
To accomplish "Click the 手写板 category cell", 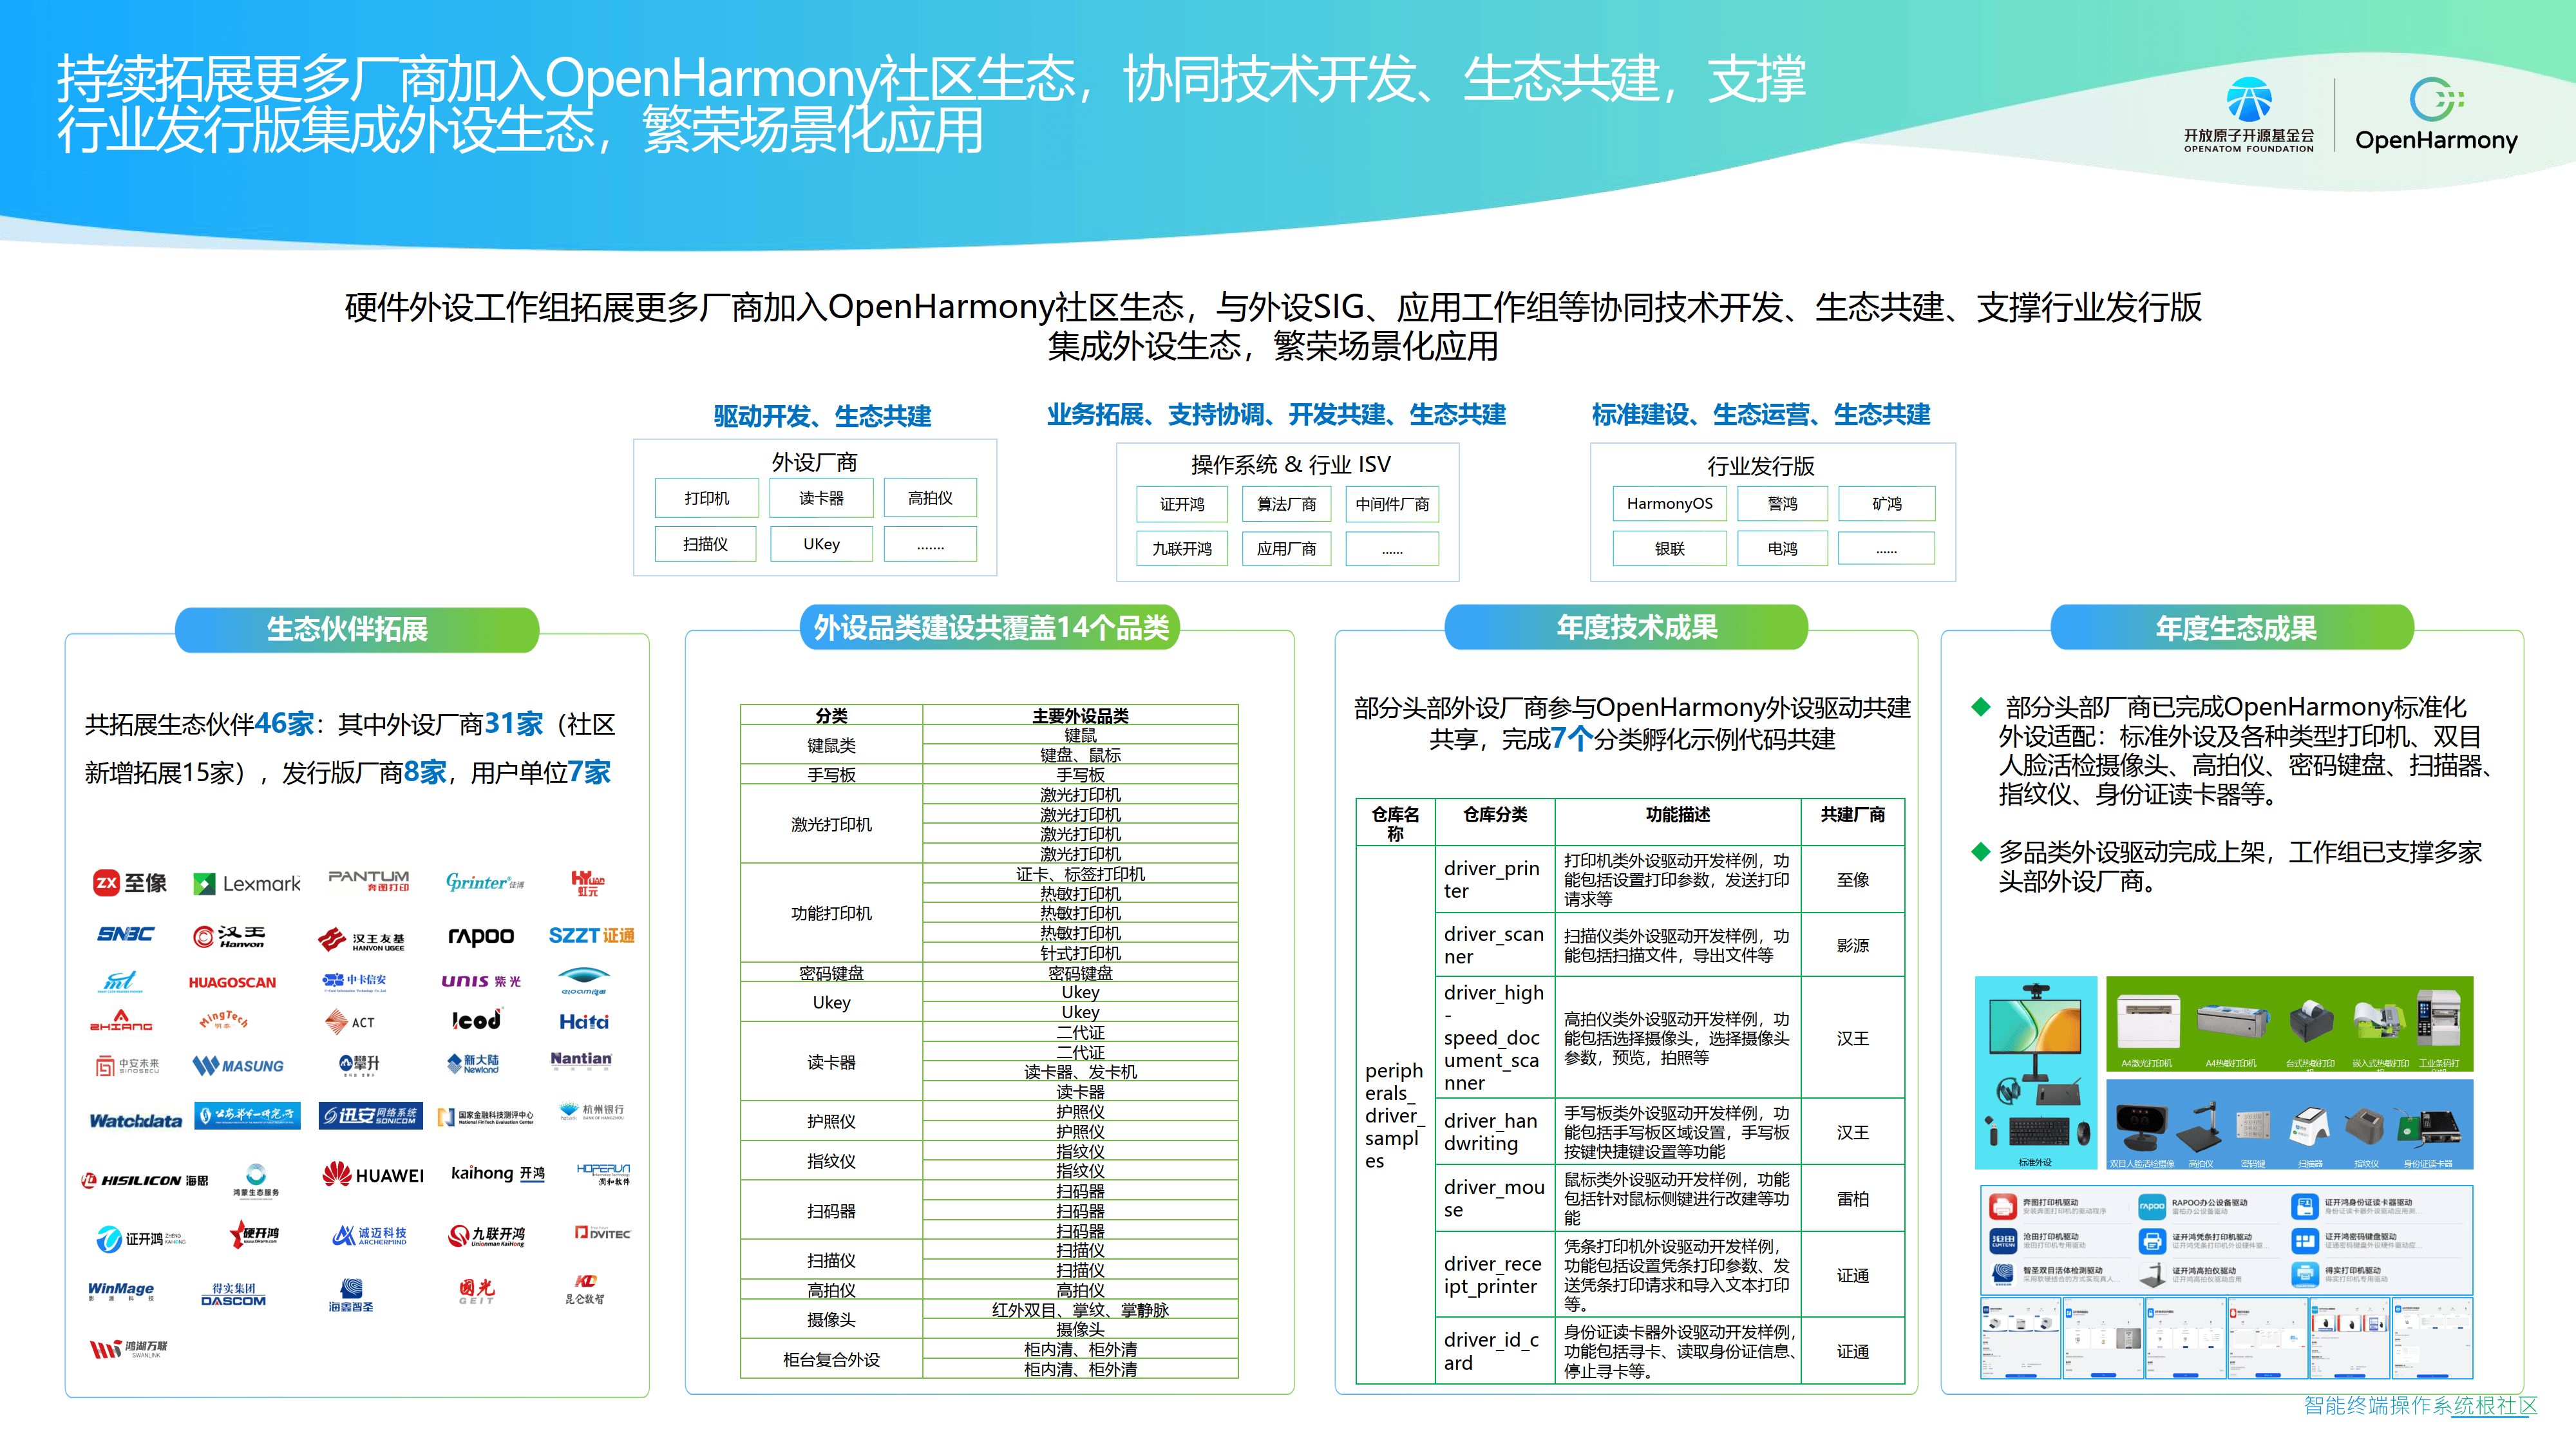I will (x=831, y=775).
